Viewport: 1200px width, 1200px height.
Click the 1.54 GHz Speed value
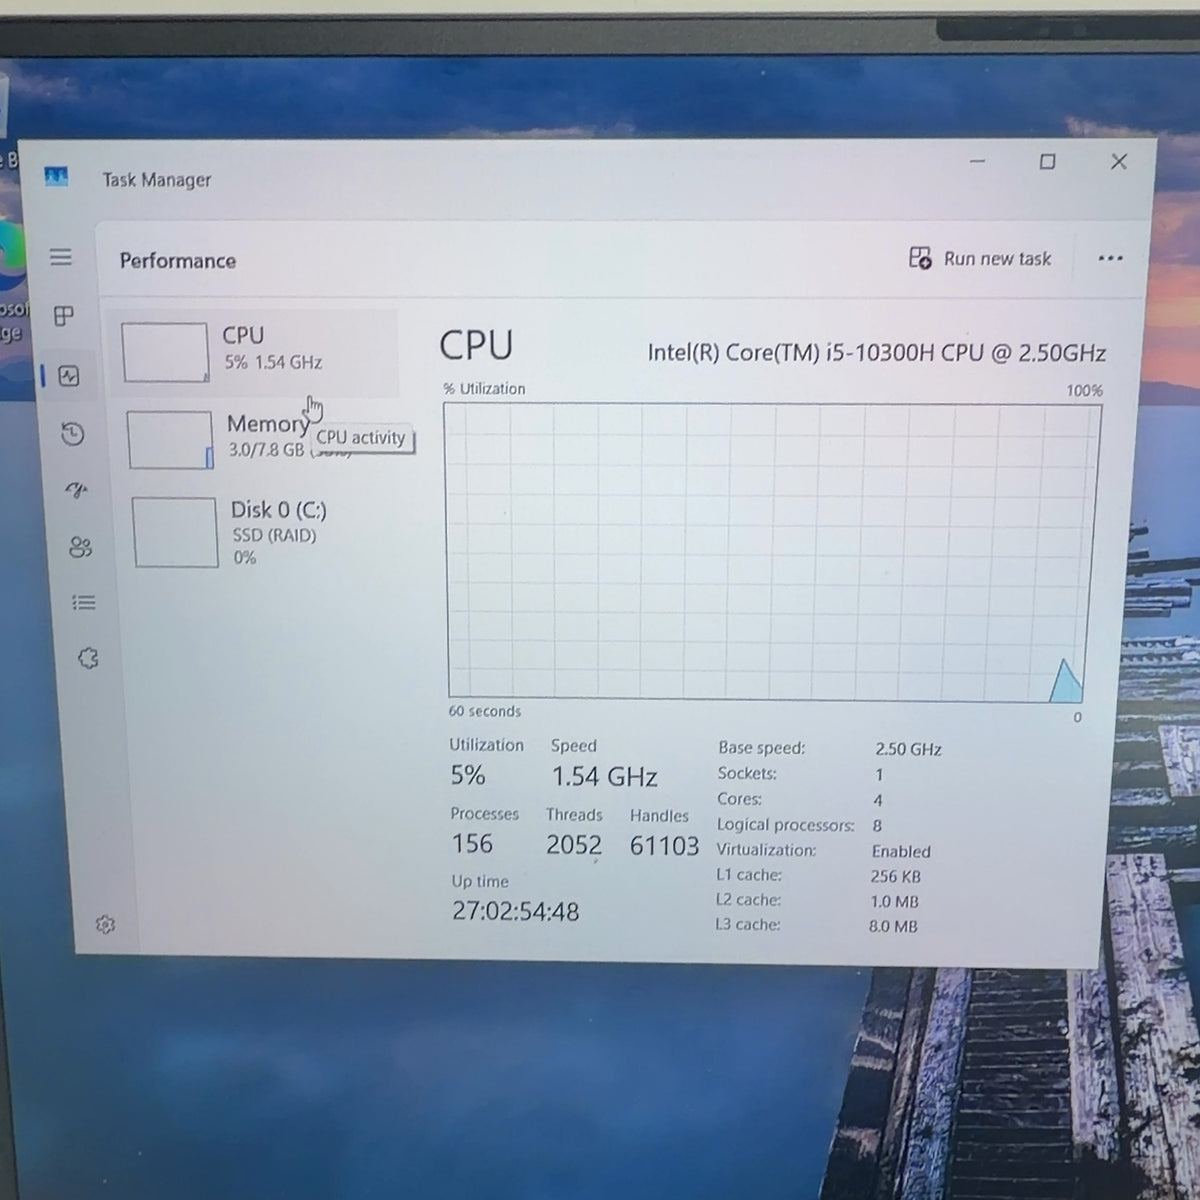[x=604, y=776]
